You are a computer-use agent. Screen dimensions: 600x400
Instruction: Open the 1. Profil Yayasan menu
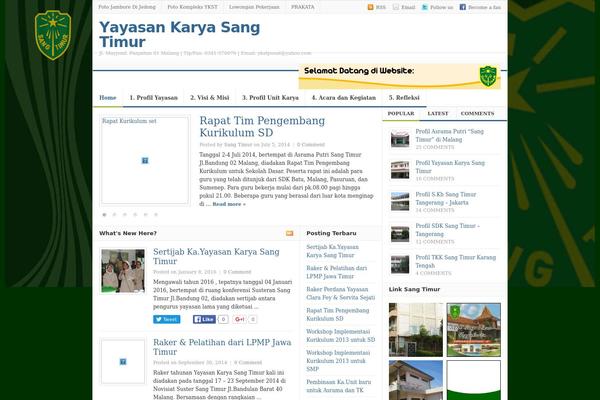(x=153, y=98)
